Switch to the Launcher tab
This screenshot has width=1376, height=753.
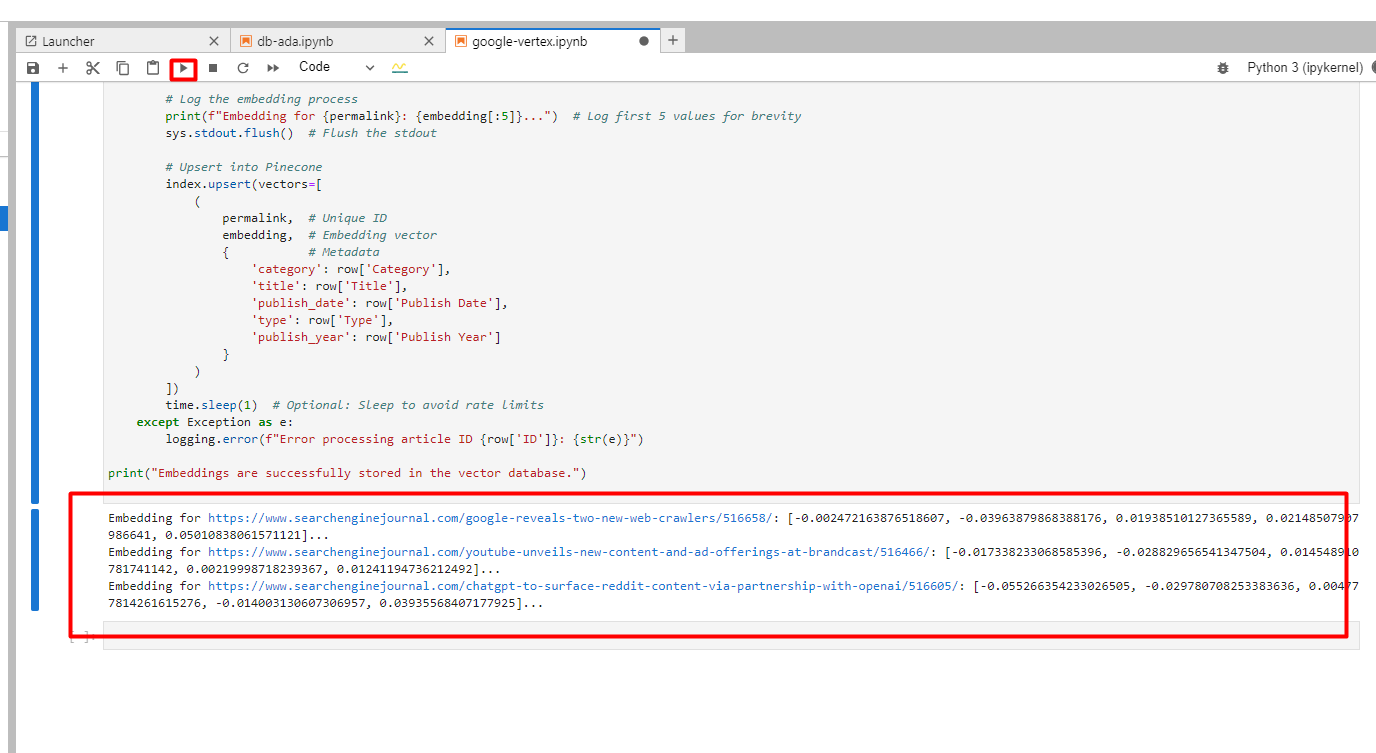click(69, 41)
